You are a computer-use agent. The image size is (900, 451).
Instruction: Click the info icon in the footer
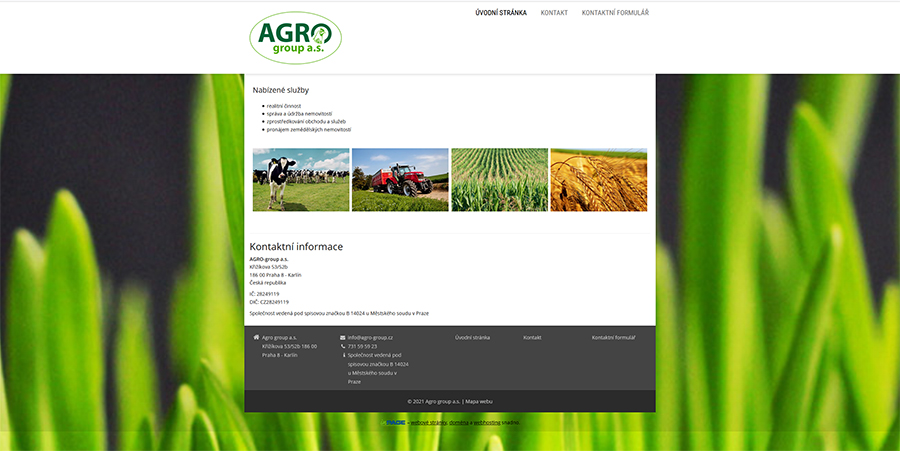(344, 355)
